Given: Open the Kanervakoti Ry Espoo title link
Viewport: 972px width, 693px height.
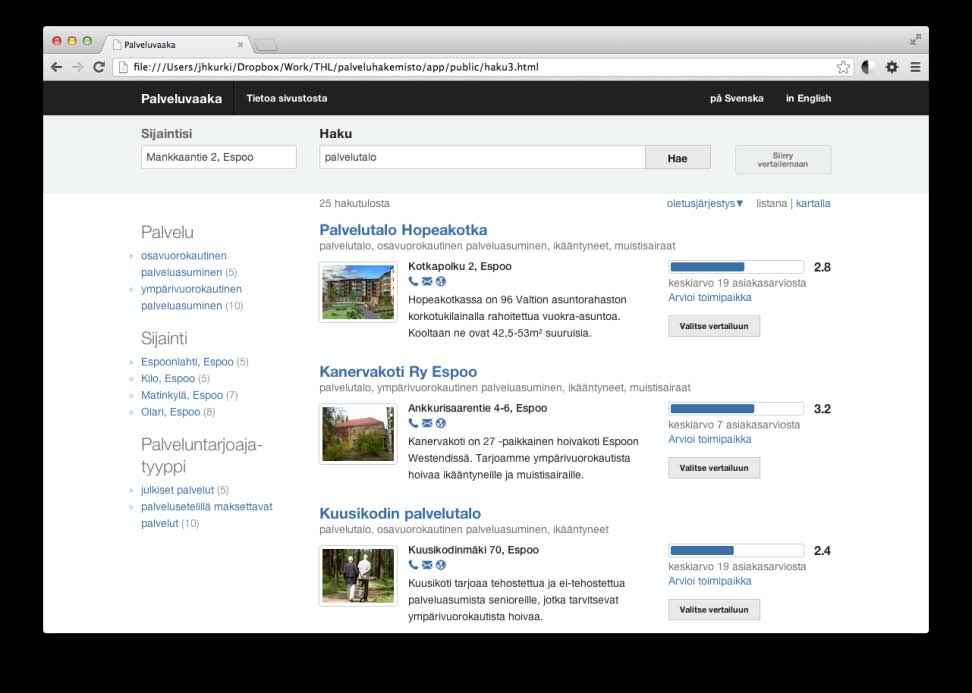Looking at the screenshot, I should click(x=398, y=372).
